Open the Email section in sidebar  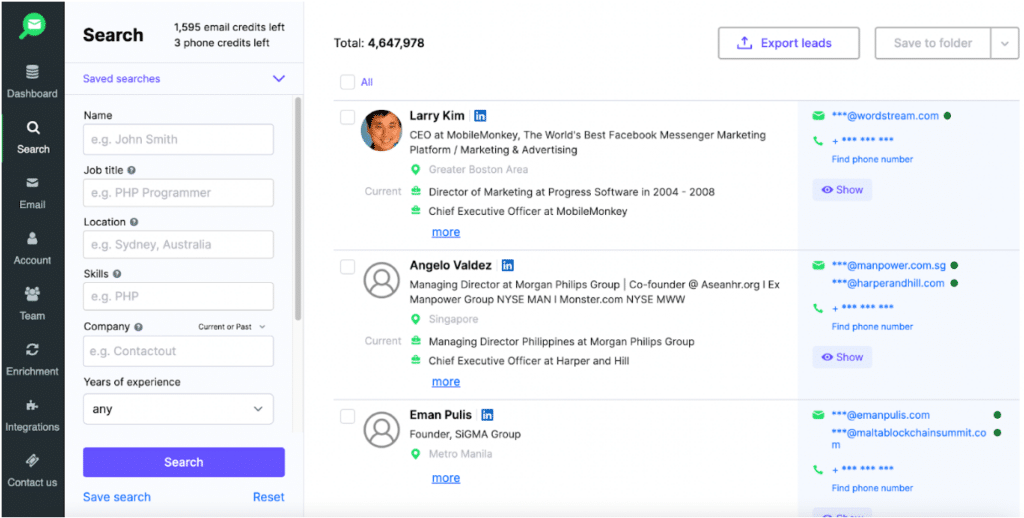32,192
